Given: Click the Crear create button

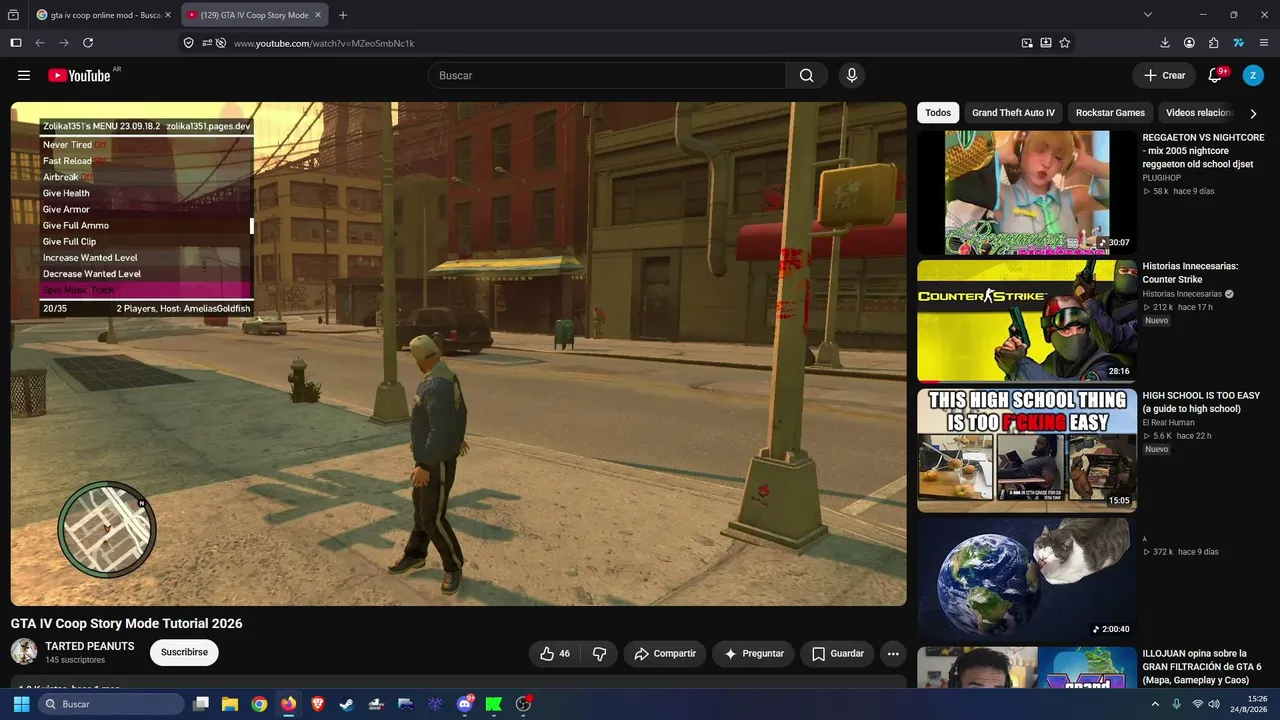Looking at the screenshot, I should 1164,75.
